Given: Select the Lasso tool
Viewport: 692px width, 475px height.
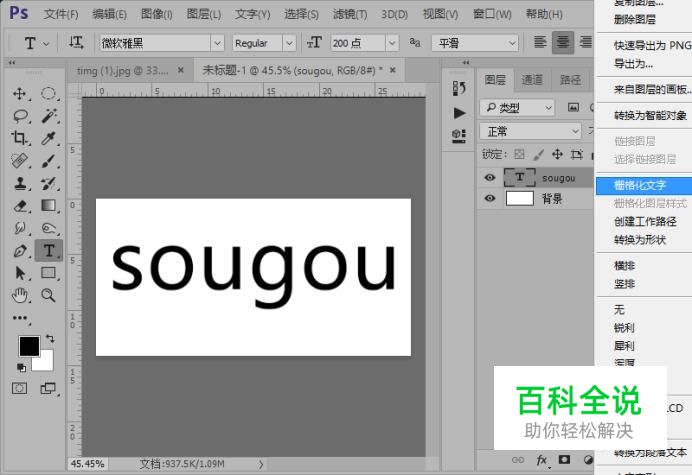Looking at the screenshot, I should pos(20,116).
